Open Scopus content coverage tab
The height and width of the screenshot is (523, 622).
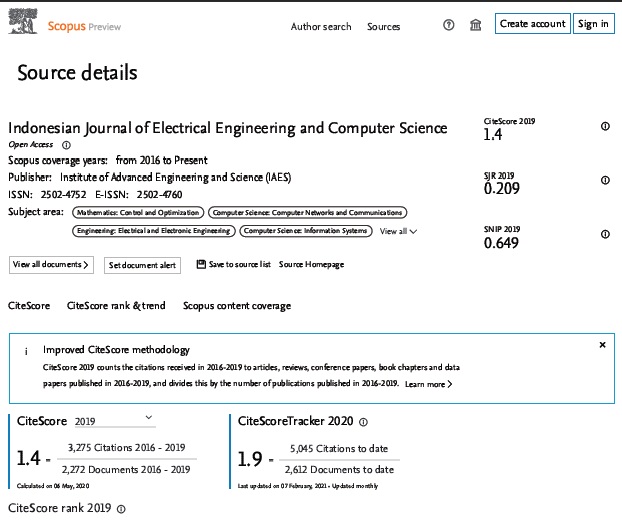click(x=237, y=306)
